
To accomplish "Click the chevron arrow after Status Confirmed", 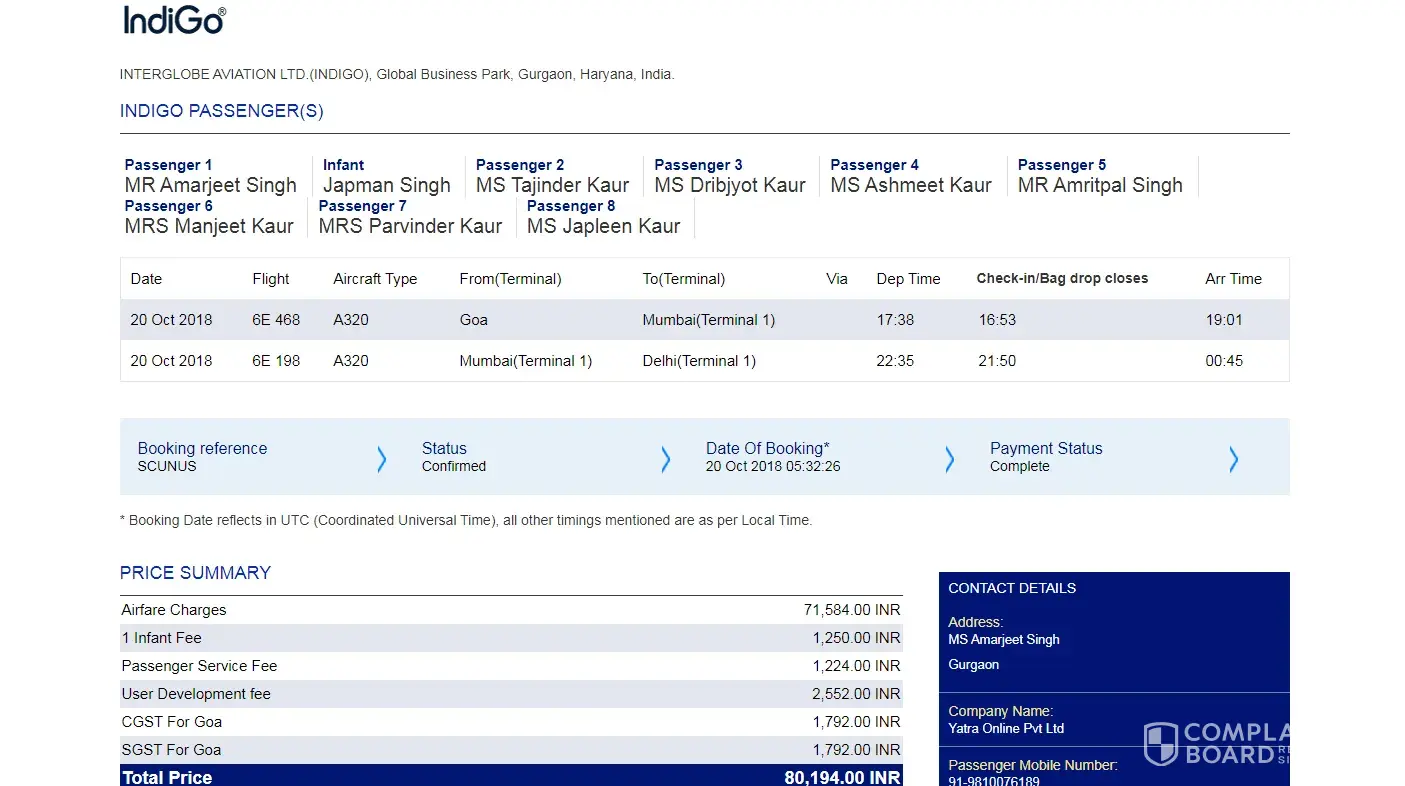I will [665, 459].
